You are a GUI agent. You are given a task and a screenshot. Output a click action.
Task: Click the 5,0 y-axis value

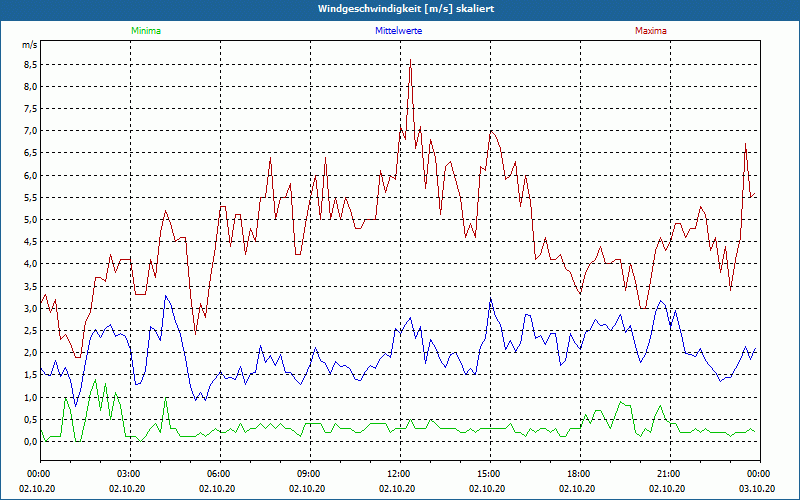click(x=30, y=220)
